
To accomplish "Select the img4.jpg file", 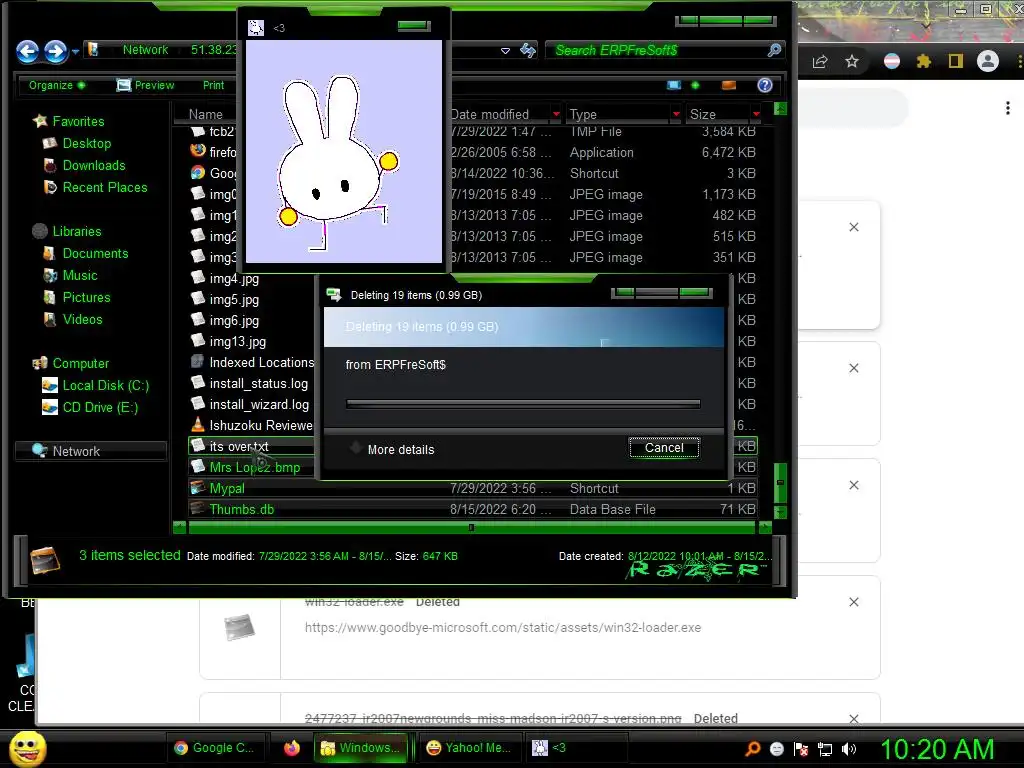I will pos(234,279).
